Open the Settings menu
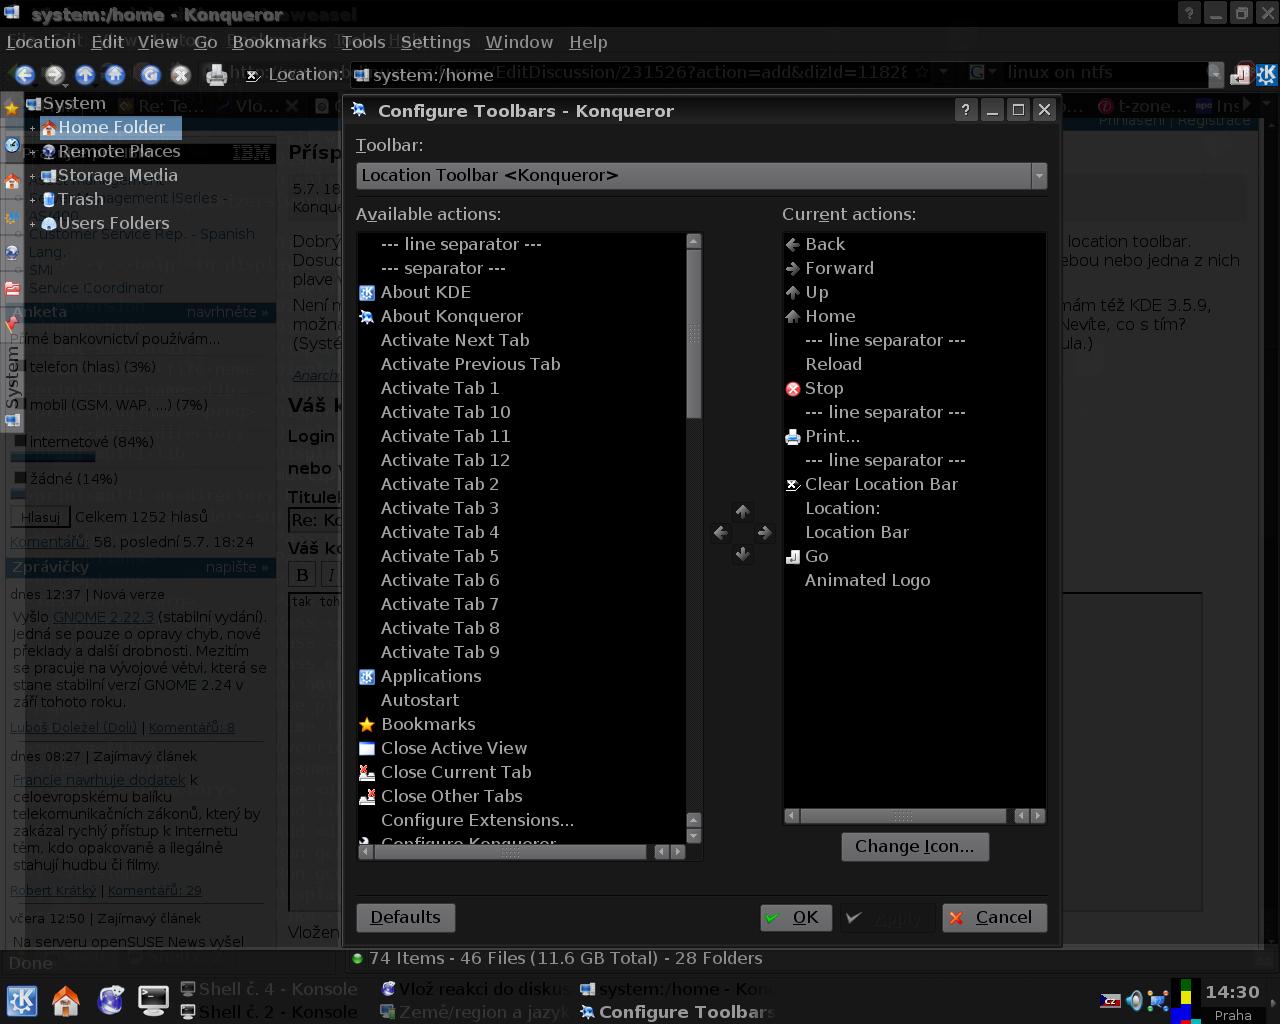This screenshot has width=1280, height=1024. (x=435, y=42)
